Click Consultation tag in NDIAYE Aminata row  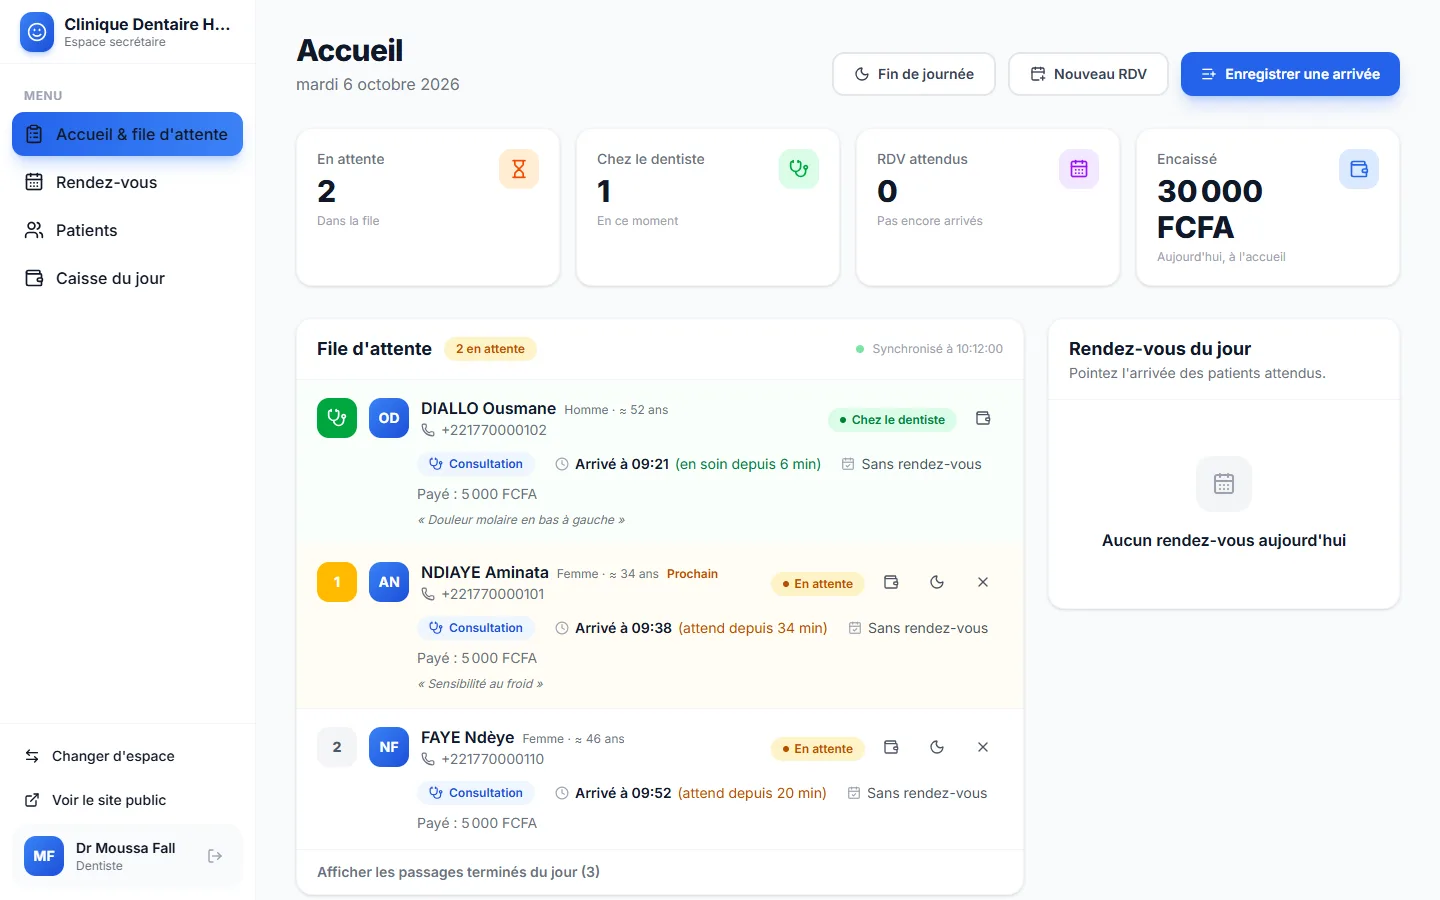point(476,628)
